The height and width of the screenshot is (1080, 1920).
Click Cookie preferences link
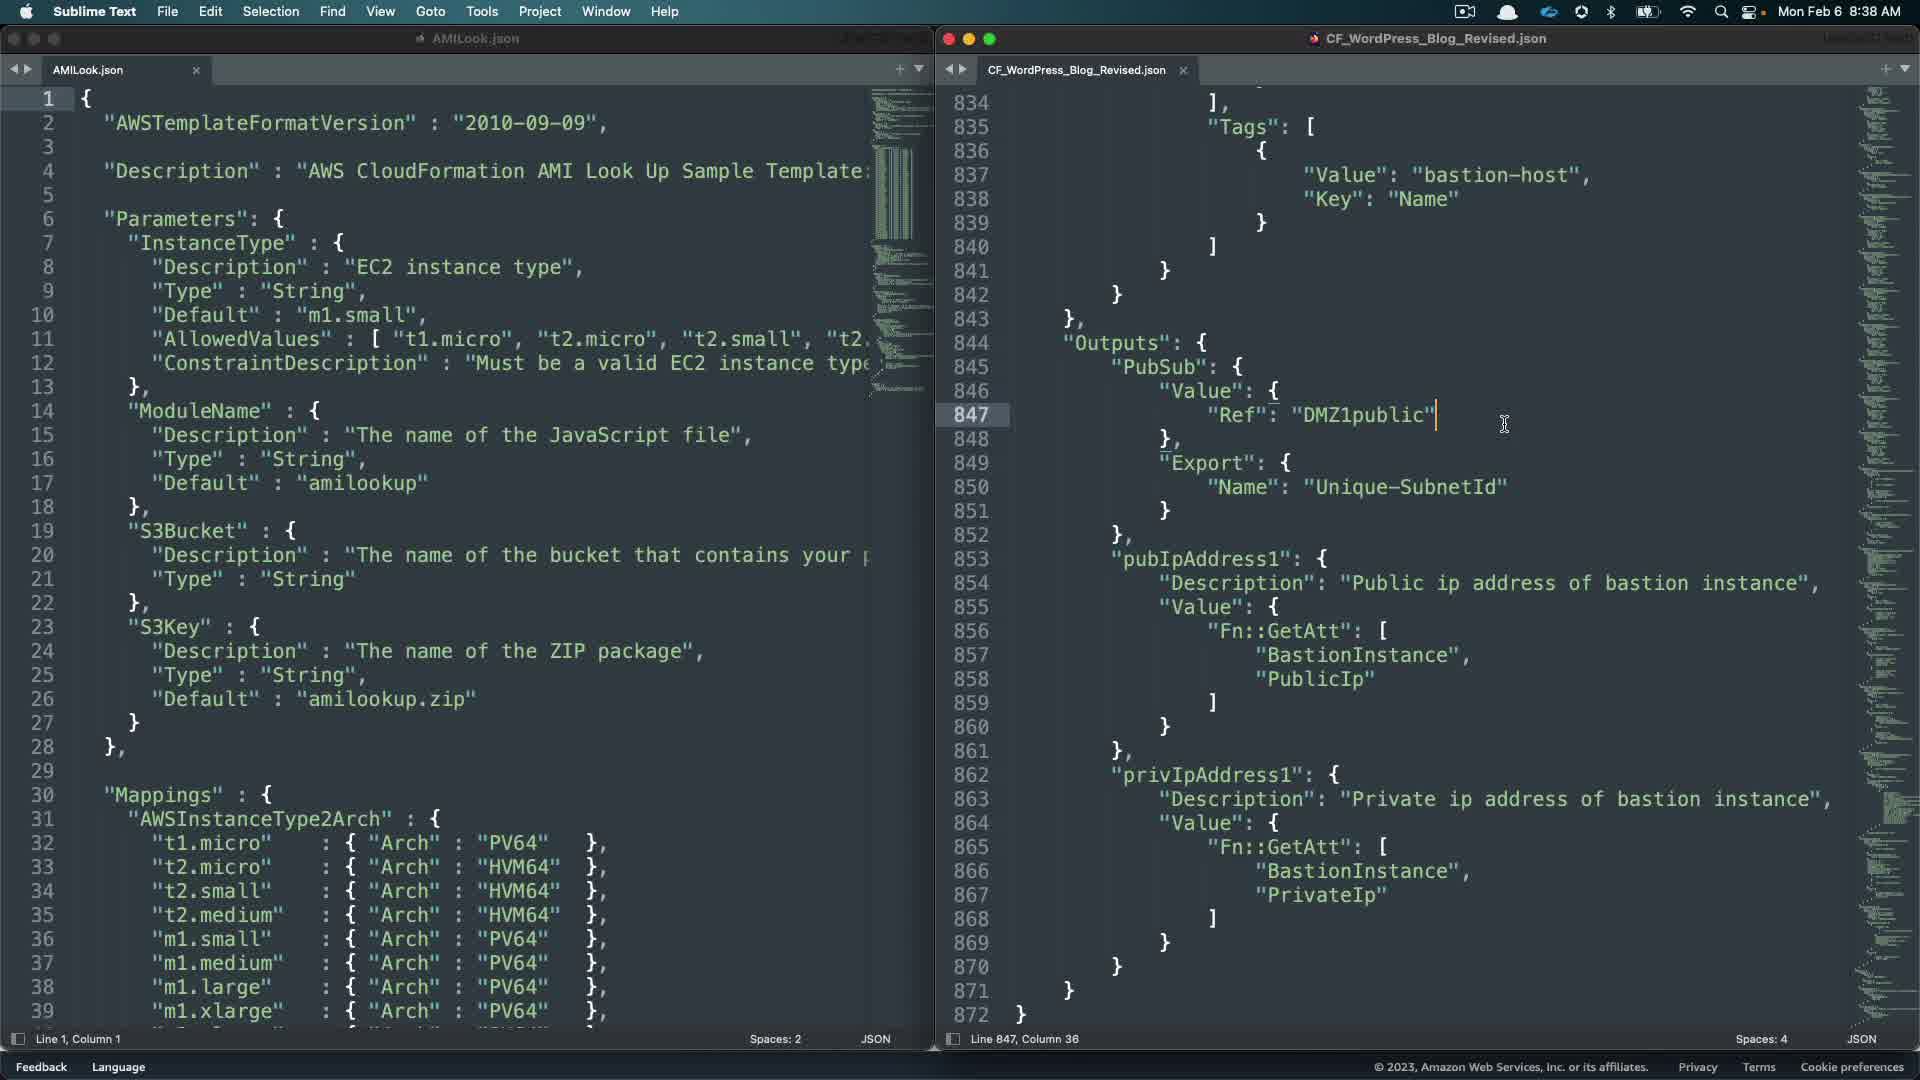click(x=1851, y=1067)
